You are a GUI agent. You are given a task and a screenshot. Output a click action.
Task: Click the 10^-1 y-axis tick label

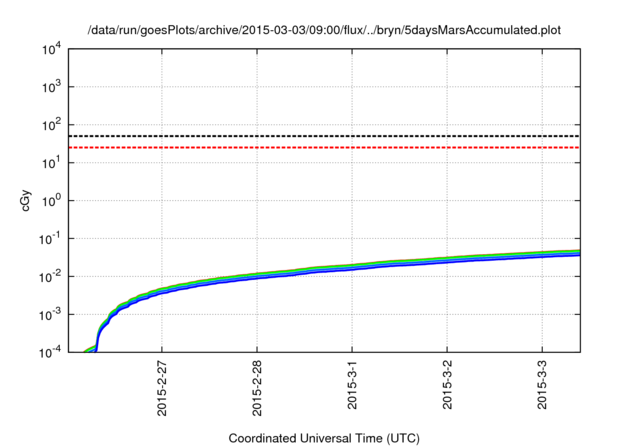coord(50,239)
